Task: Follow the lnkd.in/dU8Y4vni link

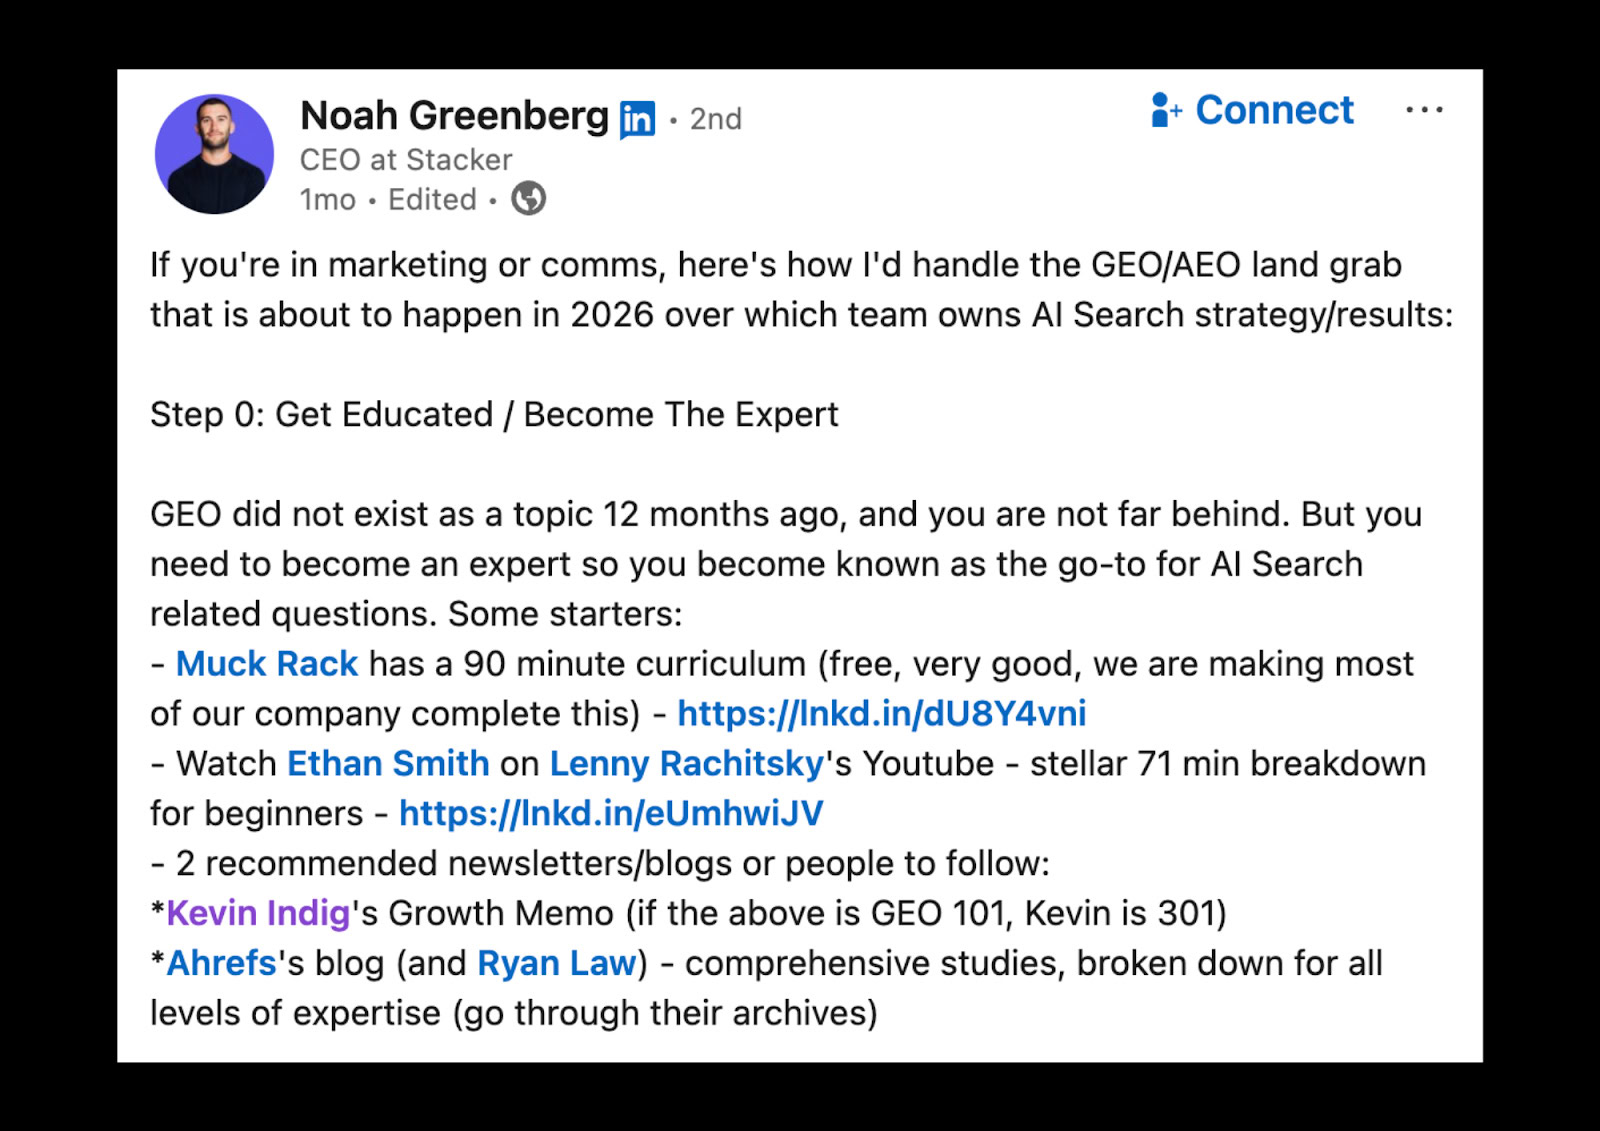Action: (882, 714)
